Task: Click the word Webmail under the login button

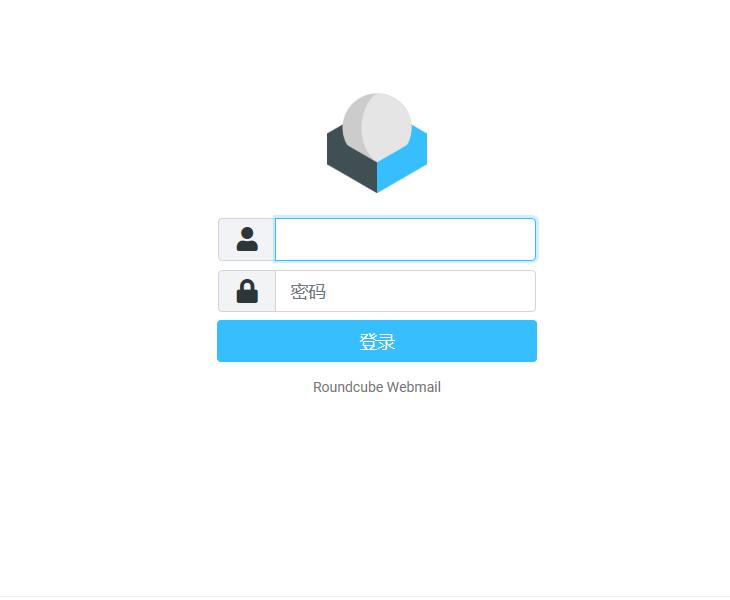Action: click(x=413, y=387)
